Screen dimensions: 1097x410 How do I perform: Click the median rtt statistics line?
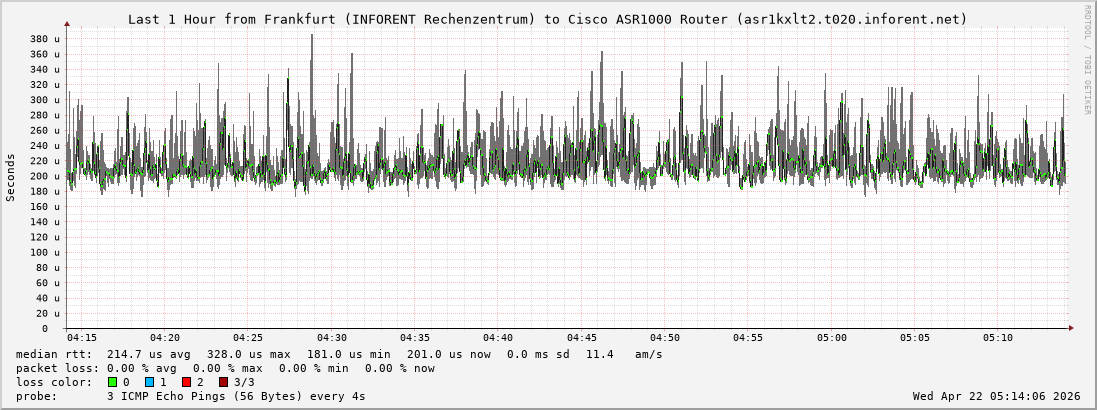click(339, 354)
